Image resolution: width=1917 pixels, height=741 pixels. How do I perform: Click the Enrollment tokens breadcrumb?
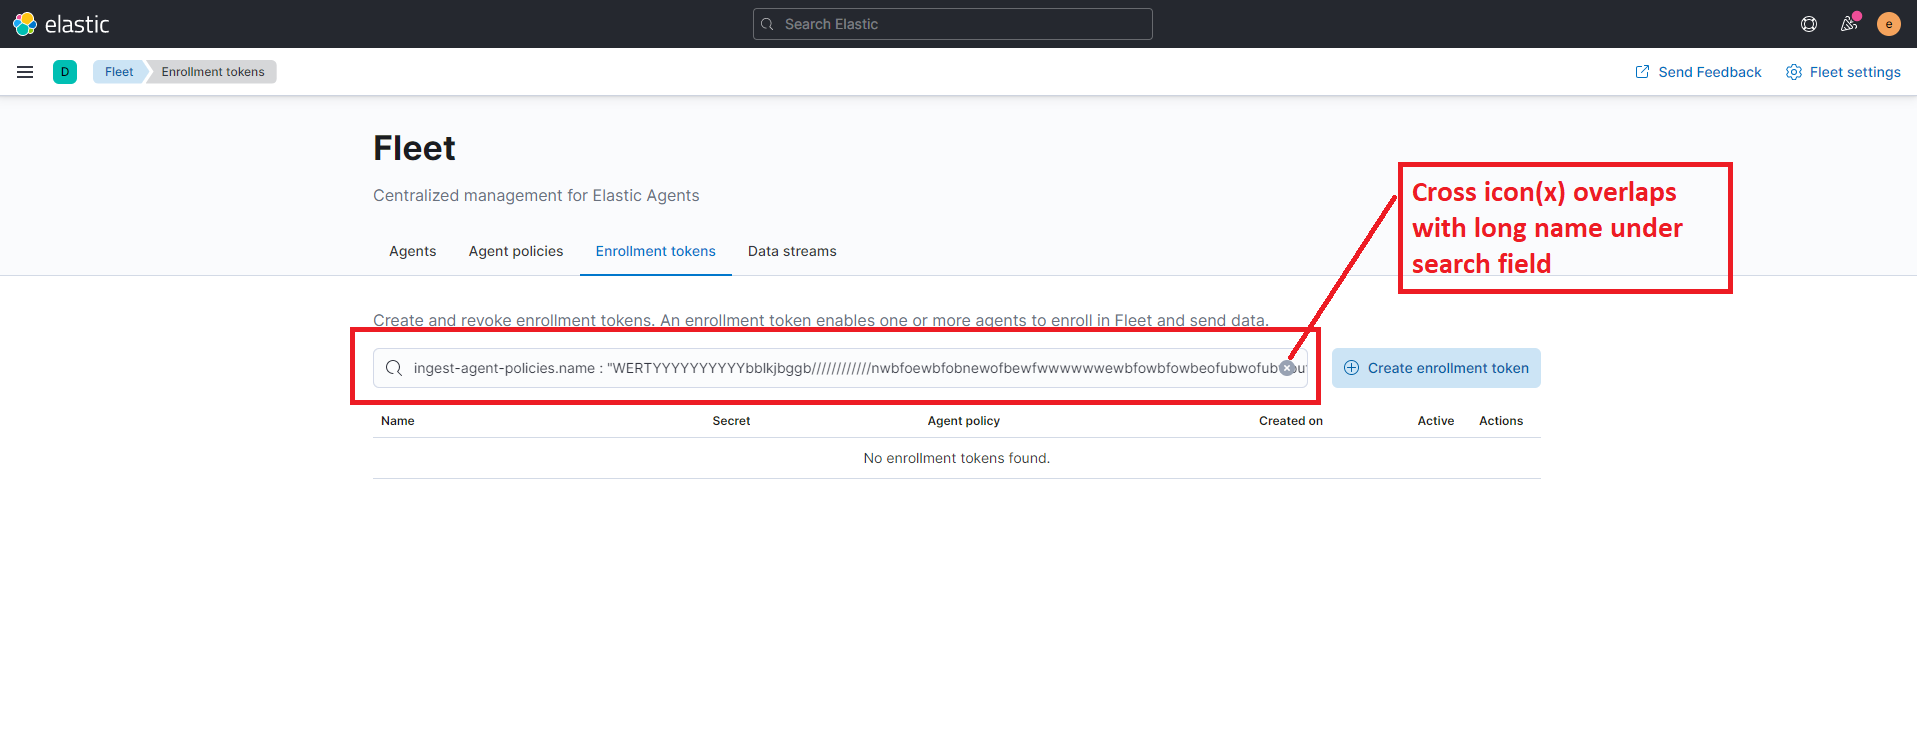point(213,72)
